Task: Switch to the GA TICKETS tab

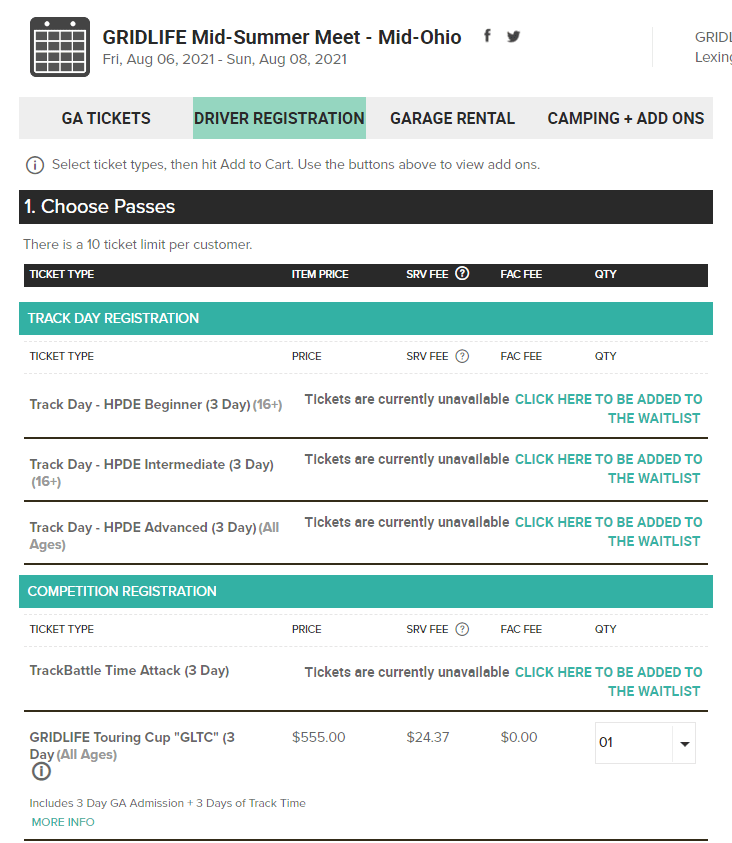Action: point(104,118)
